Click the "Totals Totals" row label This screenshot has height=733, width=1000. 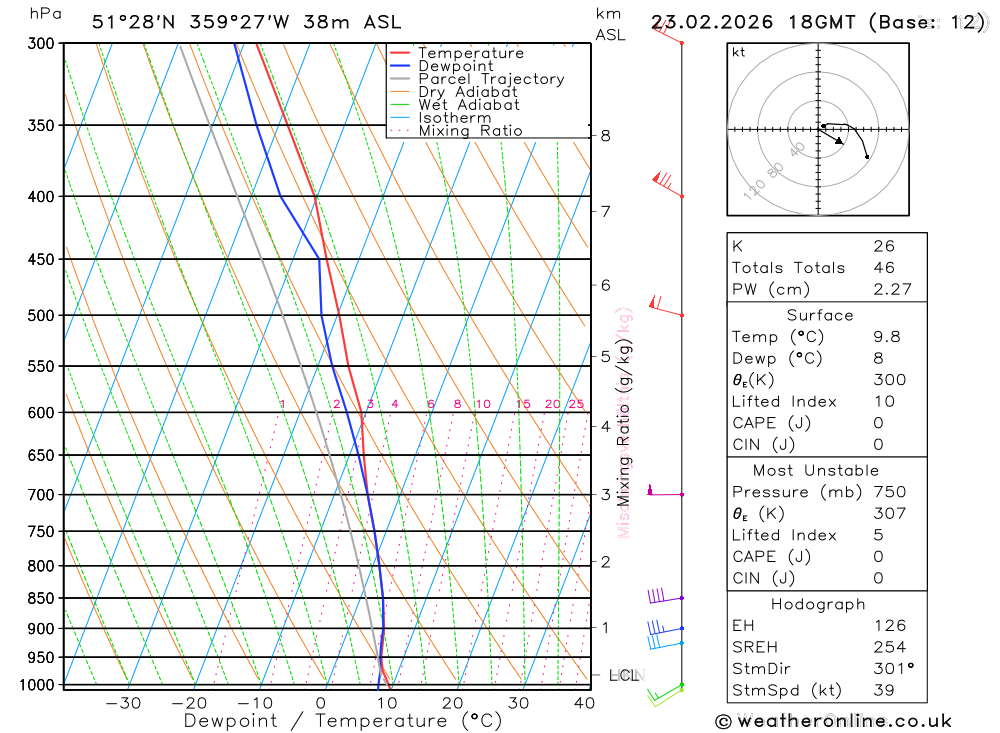coord(788,268)
